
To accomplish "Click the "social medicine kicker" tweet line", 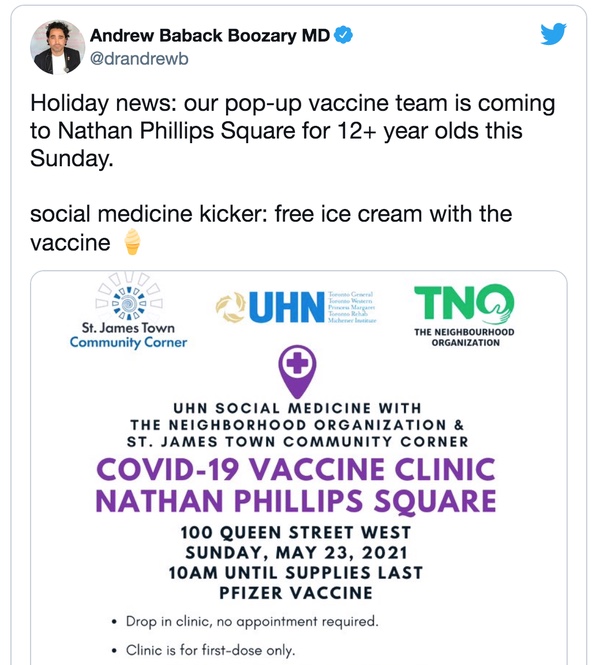I will [270, 214].
